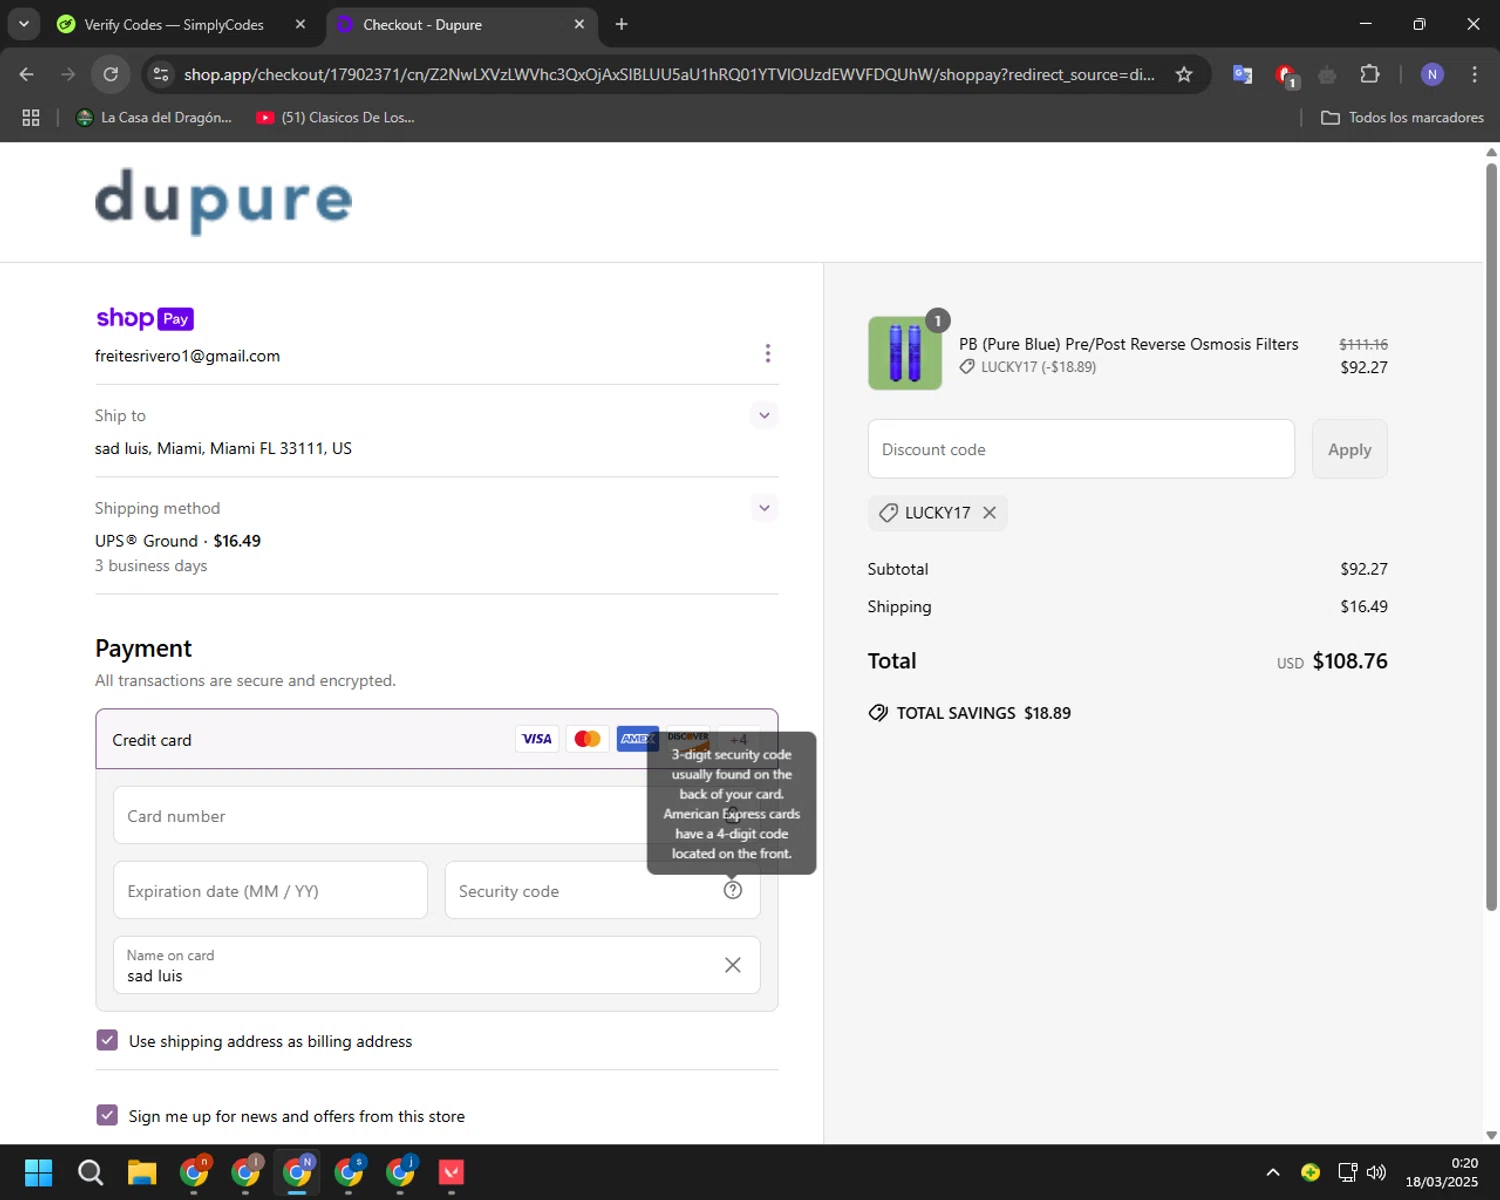The height and width of the screenshot is (1200, 1500).
Task: Click the Shop Pay logo
Action: coord(145,318)
